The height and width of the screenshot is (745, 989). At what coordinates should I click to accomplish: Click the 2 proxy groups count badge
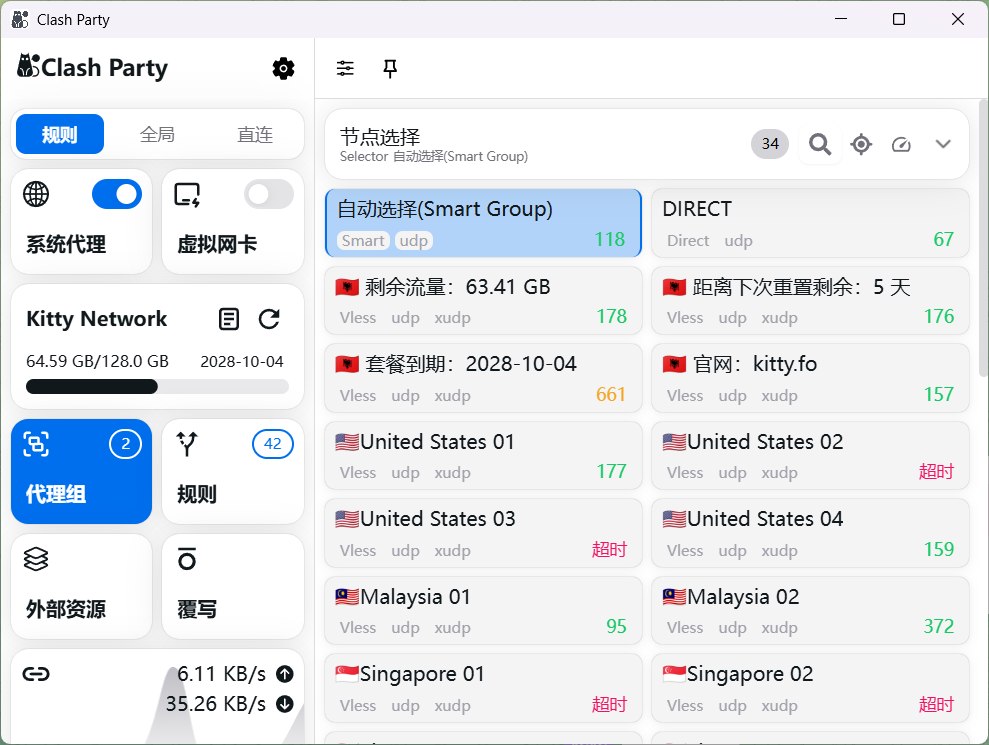tap(125, 444)
